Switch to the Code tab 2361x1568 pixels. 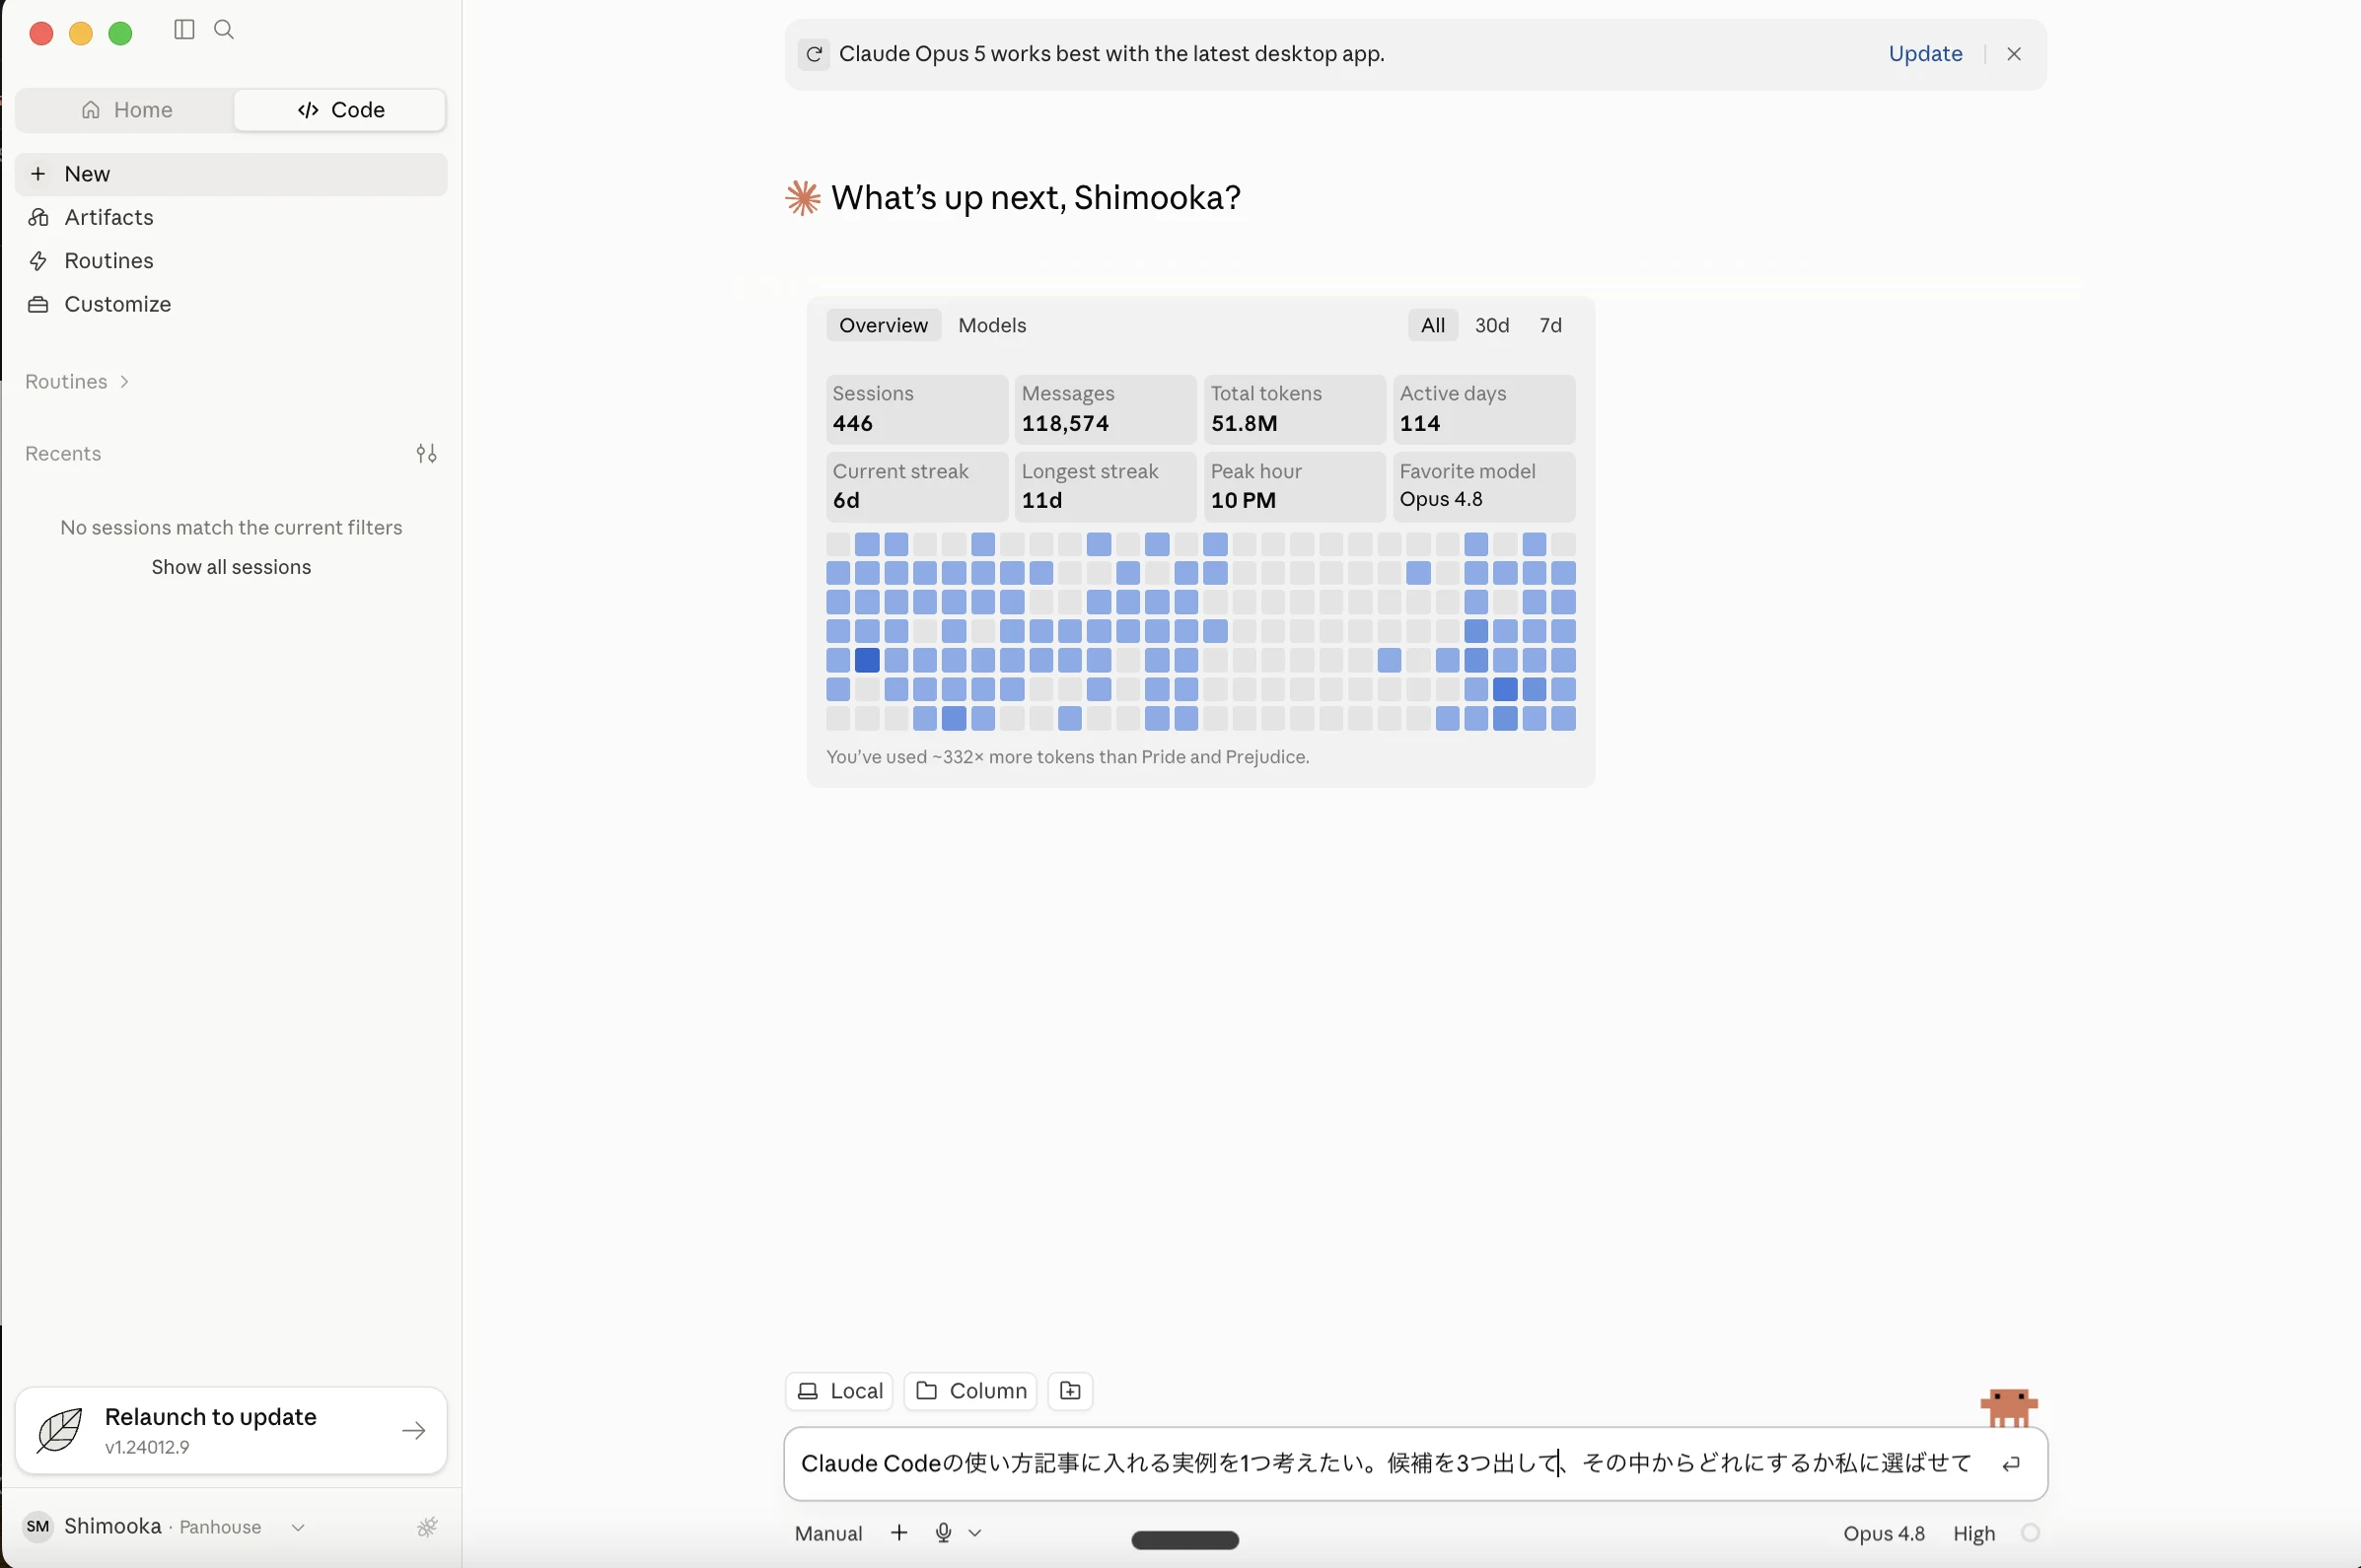tap(340, 110)
